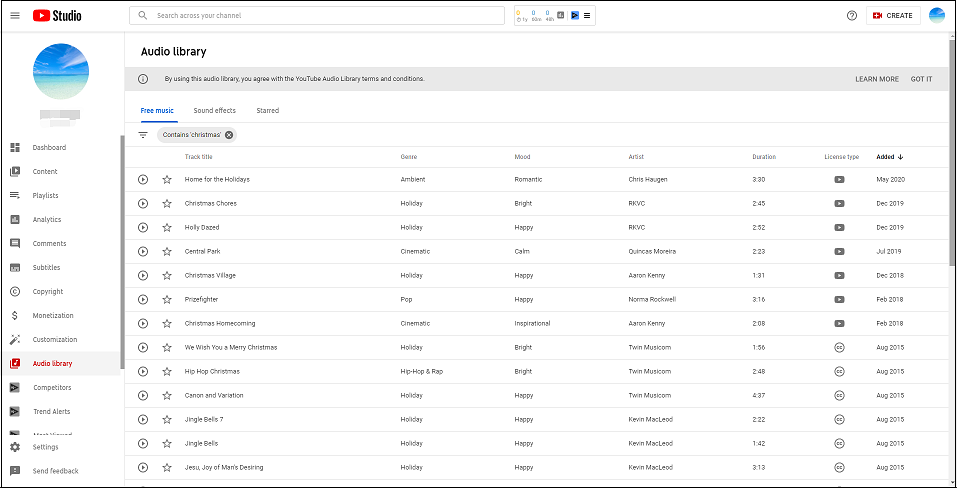The height and width of the screenshot is (488, 957).
Task: Sort by Added column arrow
Action: 900,157
